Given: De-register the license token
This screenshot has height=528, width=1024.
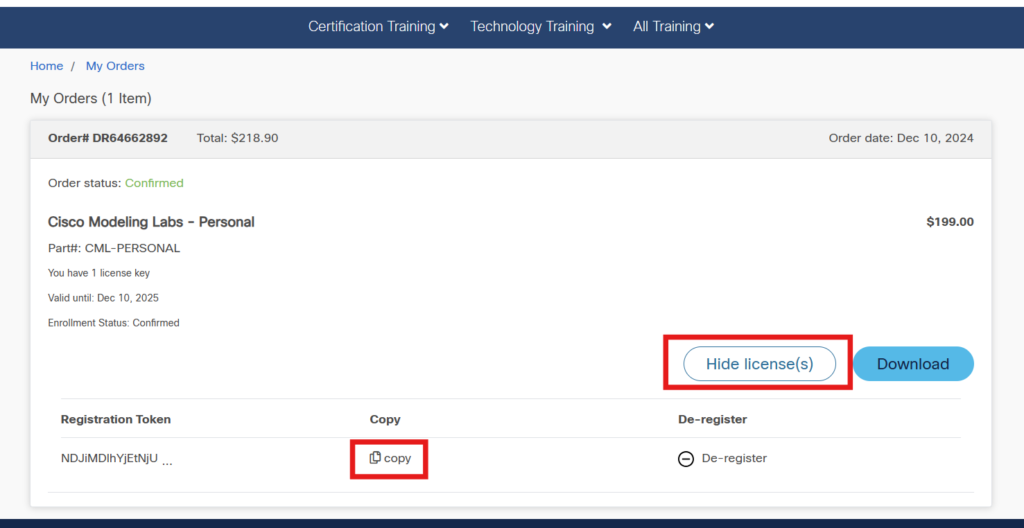Looking at the screenshot, I should 722,459.
